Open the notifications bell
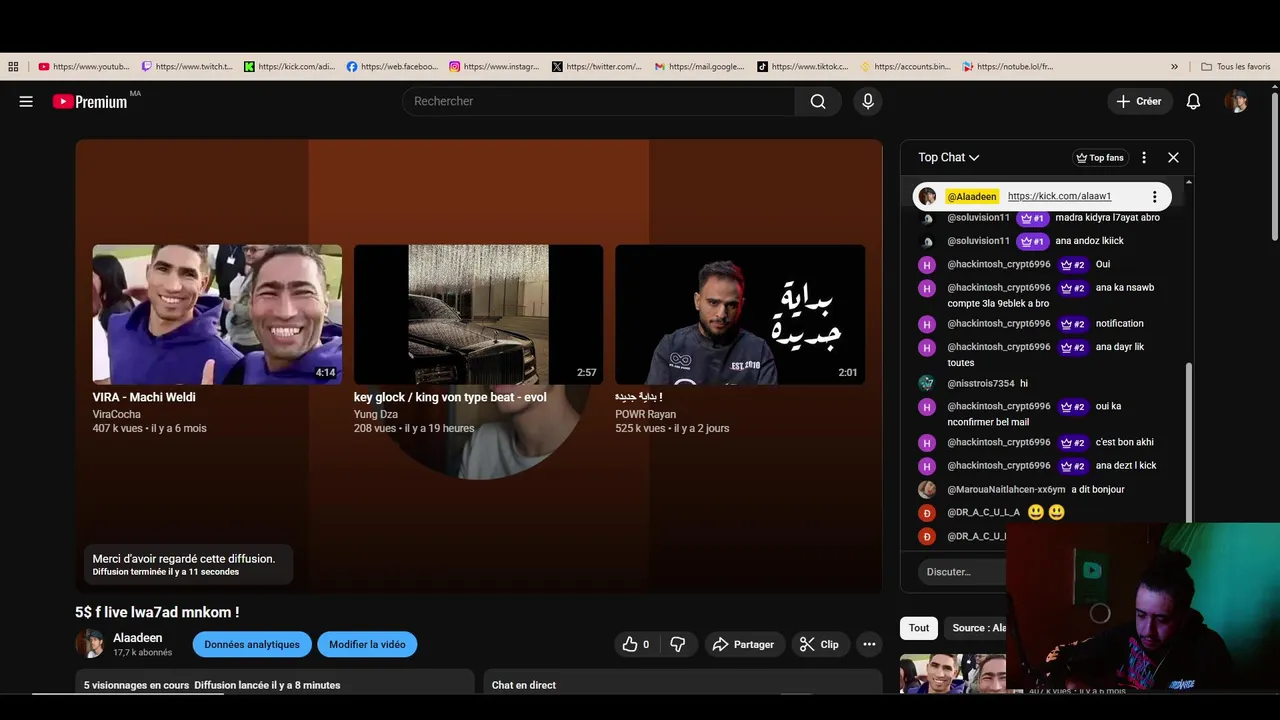Viewport: 1280px width, 720px height. tap(1193, 101)
